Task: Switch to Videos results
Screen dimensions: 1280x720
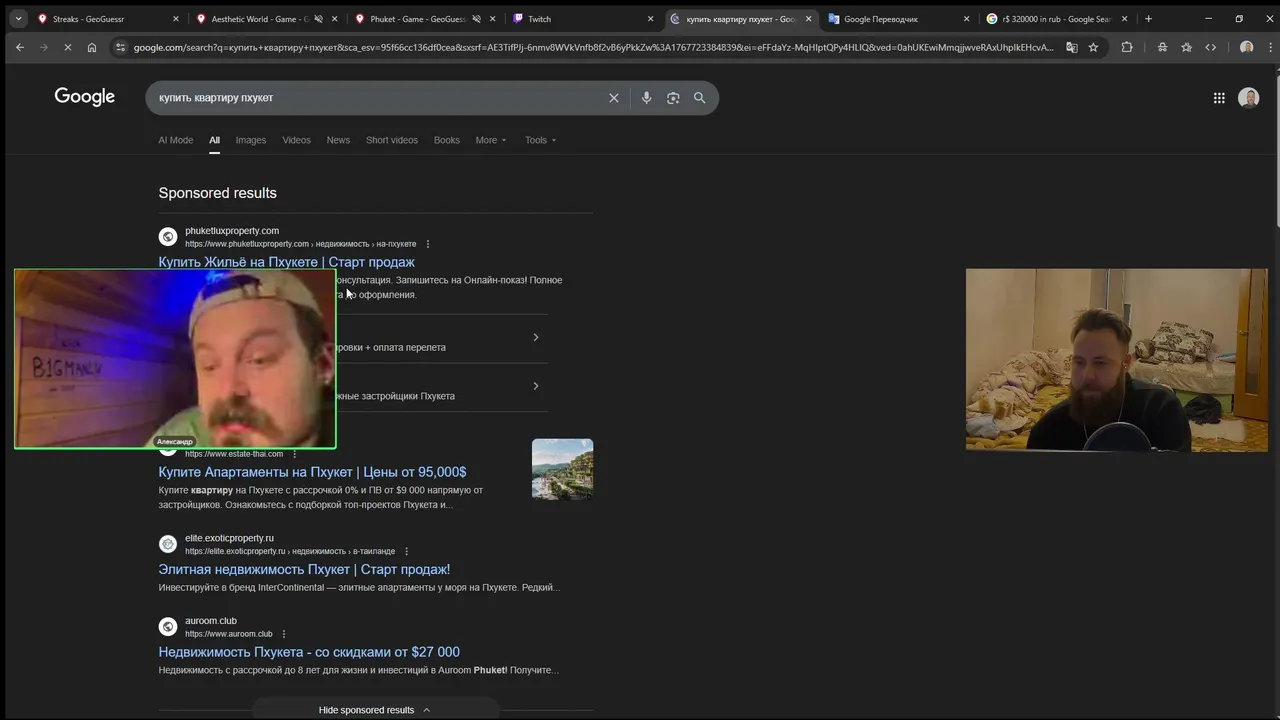Action: 296,140
